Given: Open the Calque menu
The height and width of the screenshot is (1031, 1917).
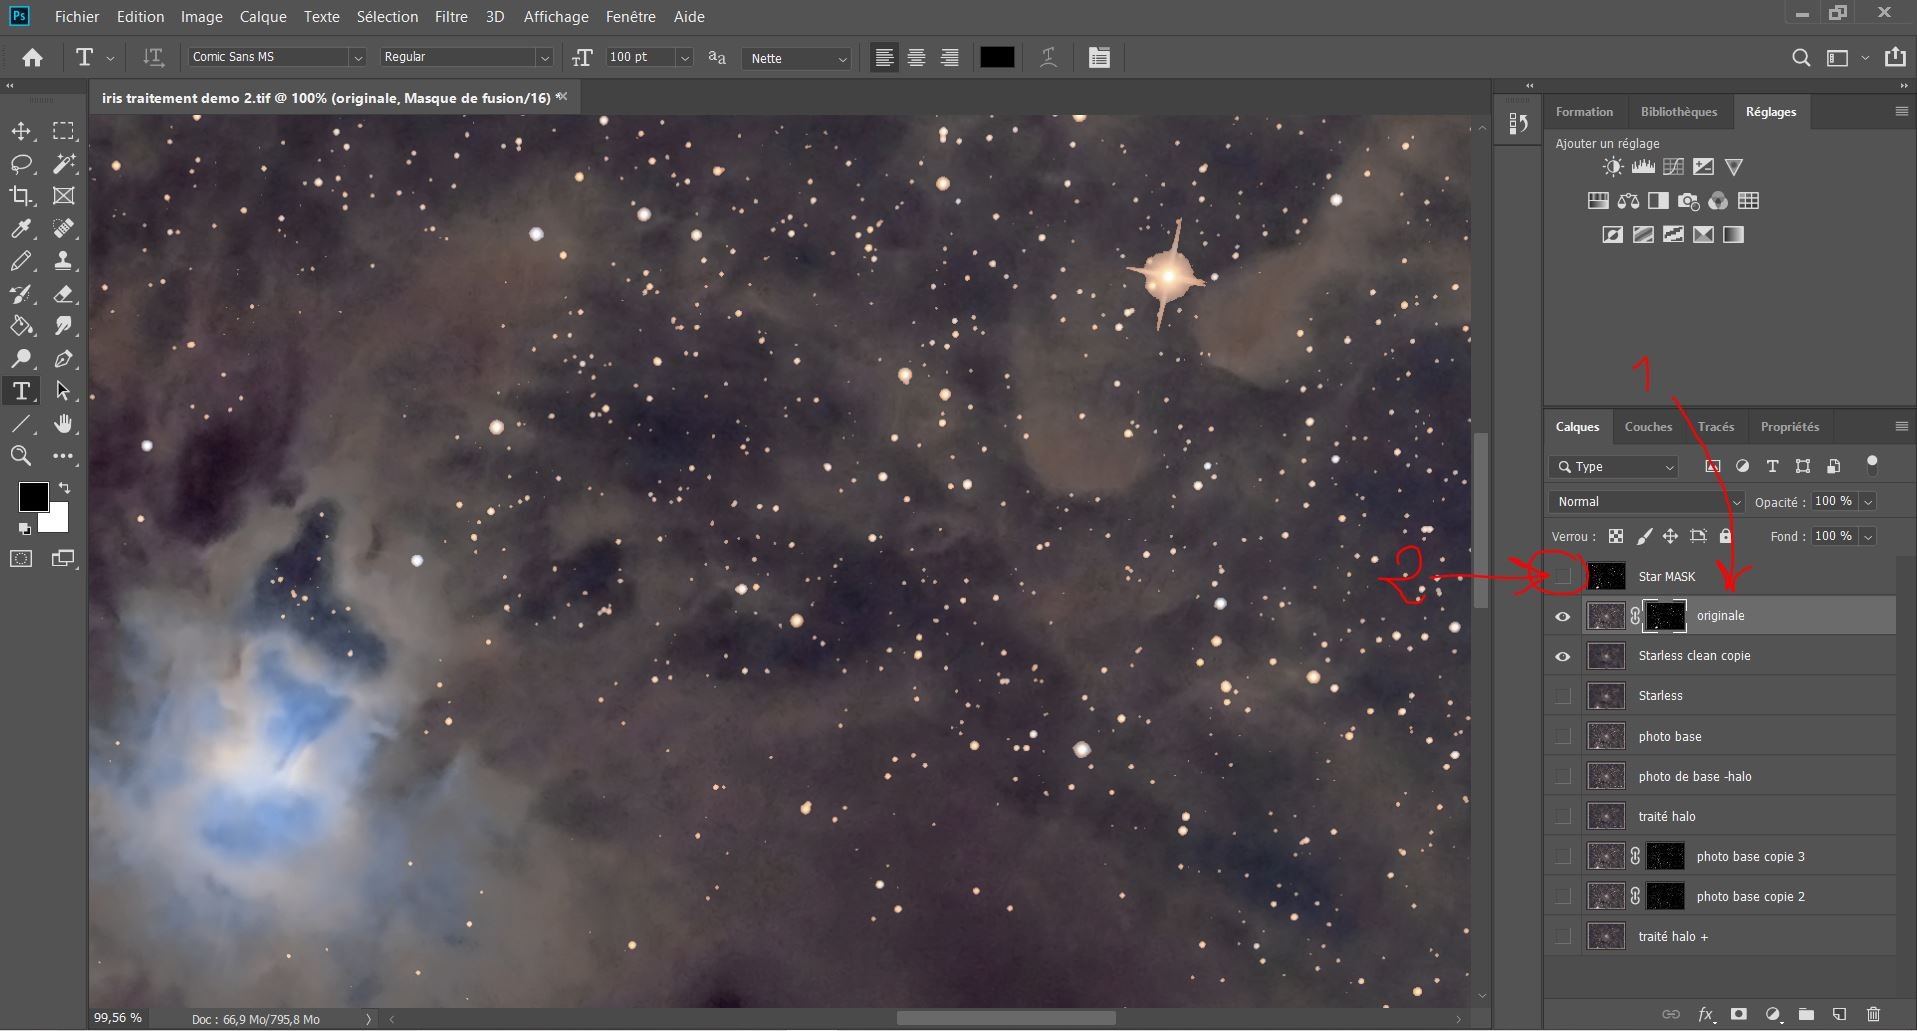Looking at the screenshot, I should point(263,16).
